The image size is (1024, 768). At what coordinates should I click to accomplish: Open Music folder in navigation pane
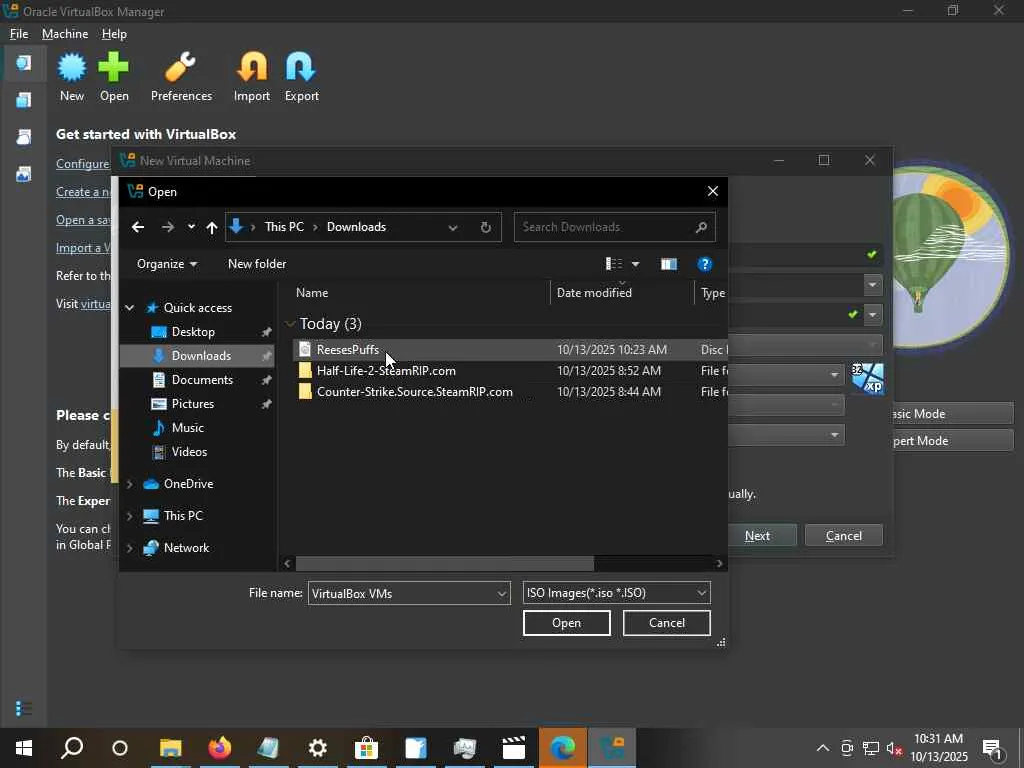(187, 428)
